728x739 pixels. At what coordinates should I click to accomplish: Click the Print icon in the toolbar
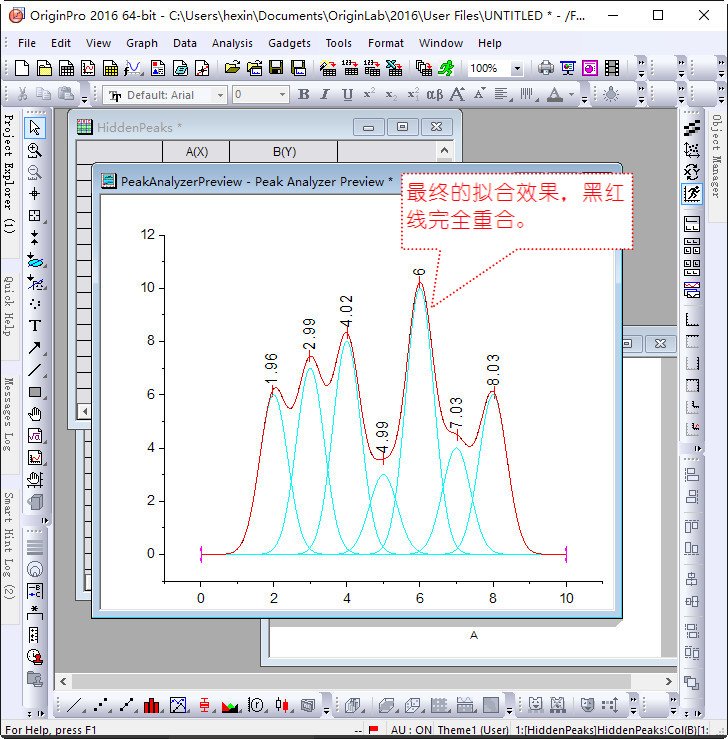546,68
